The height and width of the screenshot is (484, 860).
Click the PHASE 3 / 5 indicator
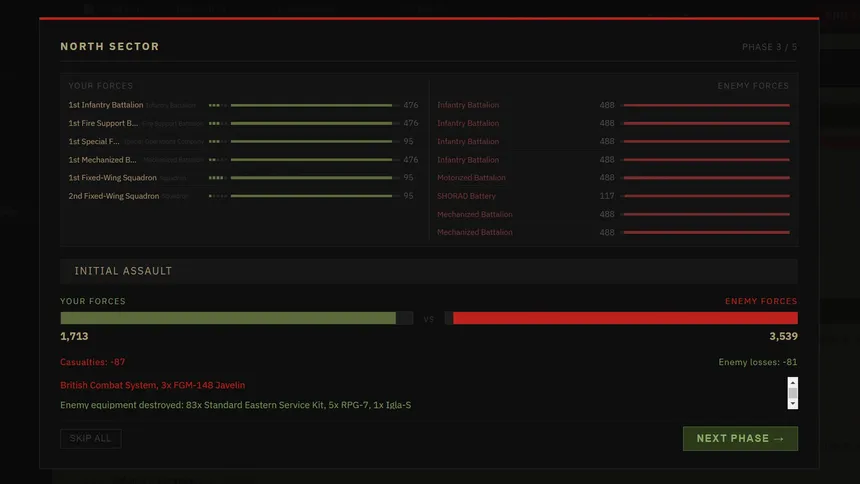click(x=770, y=47)
